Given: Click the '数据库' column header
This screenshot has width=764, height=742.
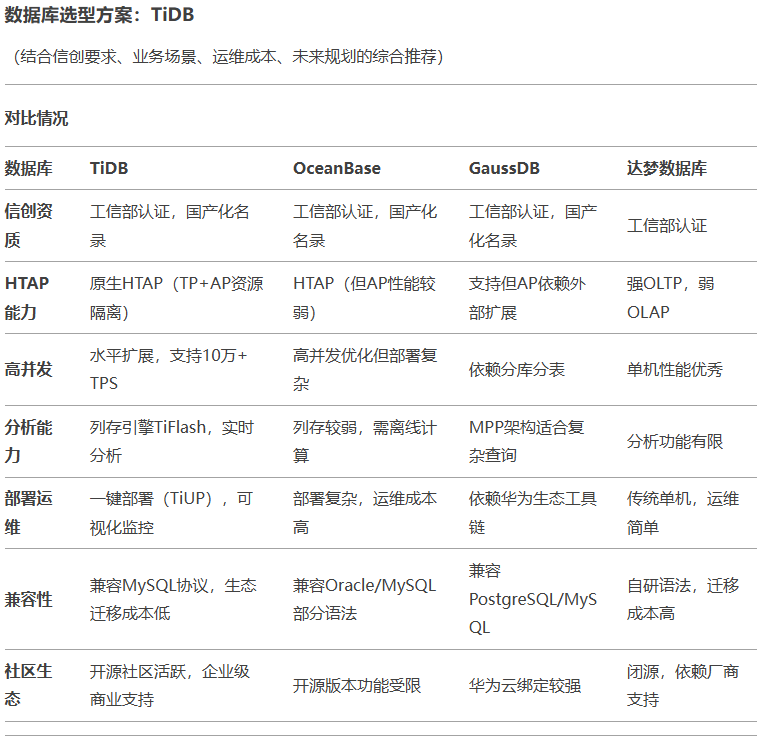Looking at the screenshot, I should [29, 168].
